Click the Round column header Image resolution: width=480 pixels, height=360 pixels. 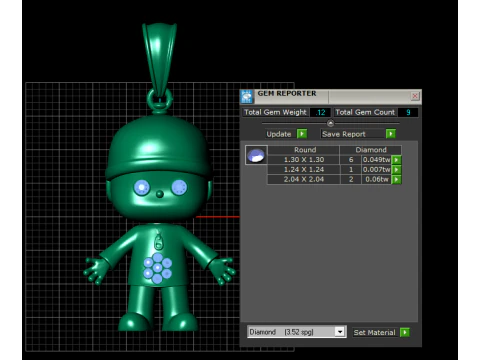coord(305,150)
